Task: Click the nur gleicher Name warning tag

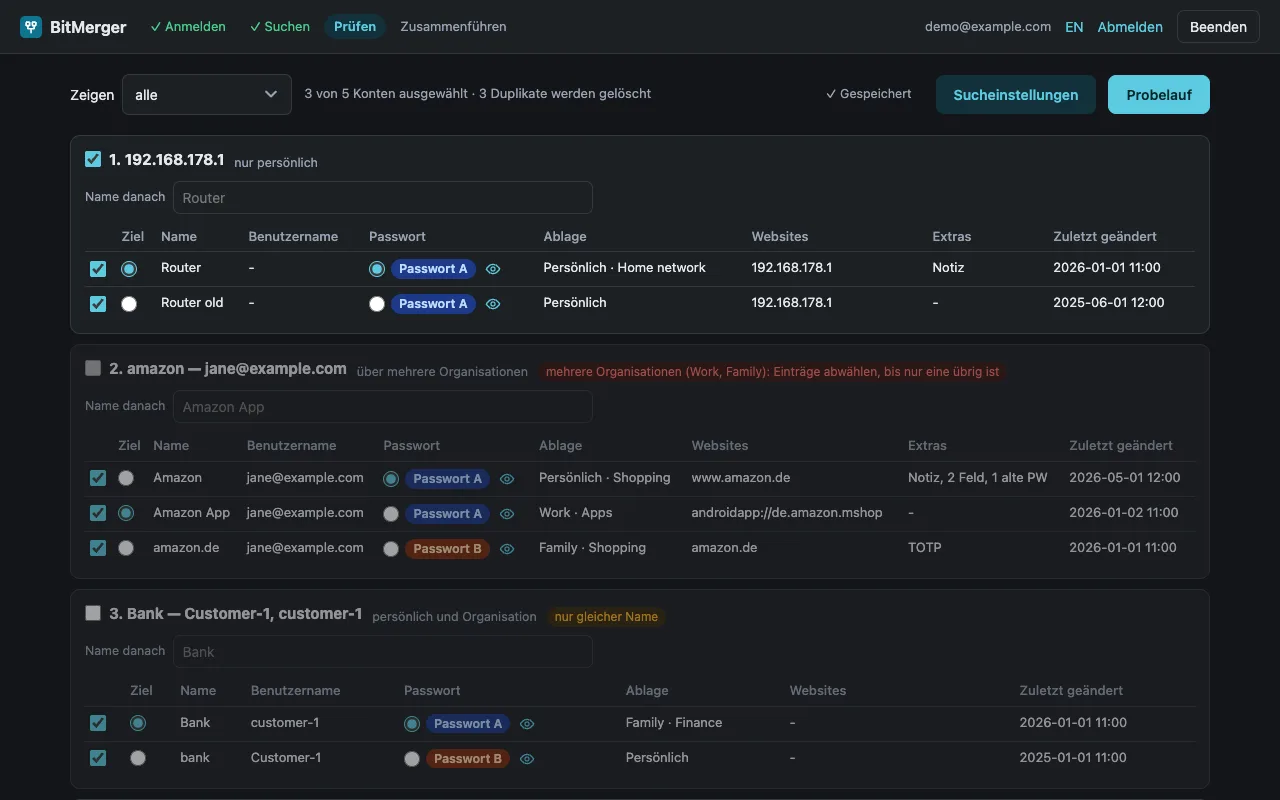Action: point(606,617)
